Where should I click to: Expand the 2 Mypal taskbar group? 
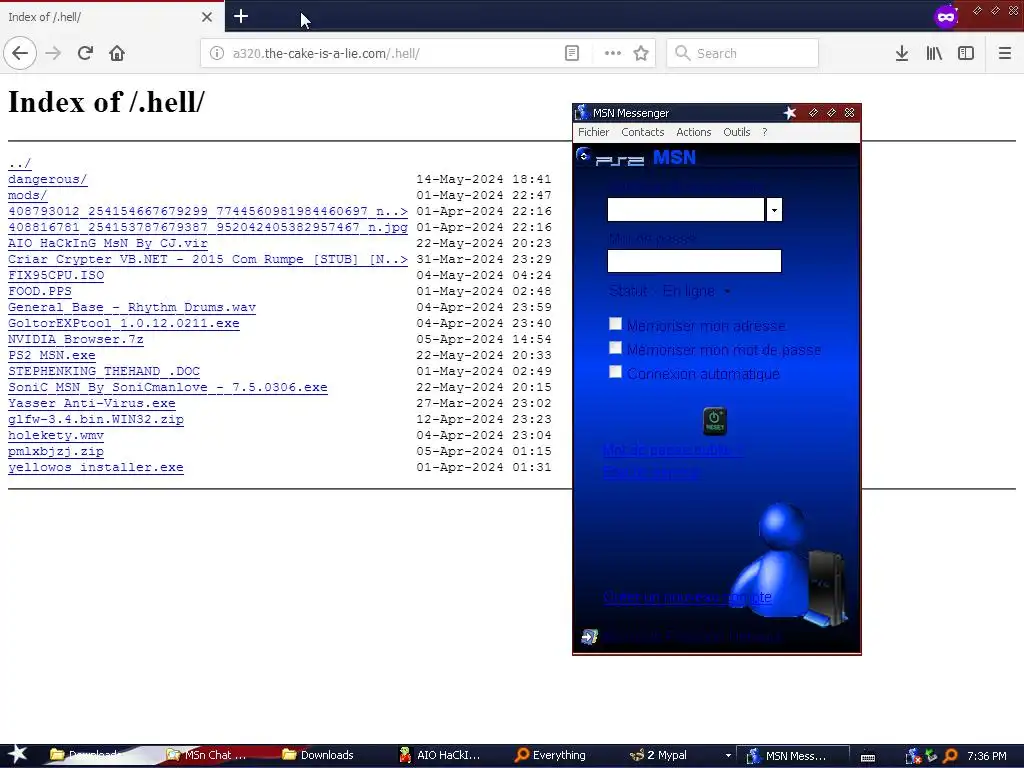(728, 756)
